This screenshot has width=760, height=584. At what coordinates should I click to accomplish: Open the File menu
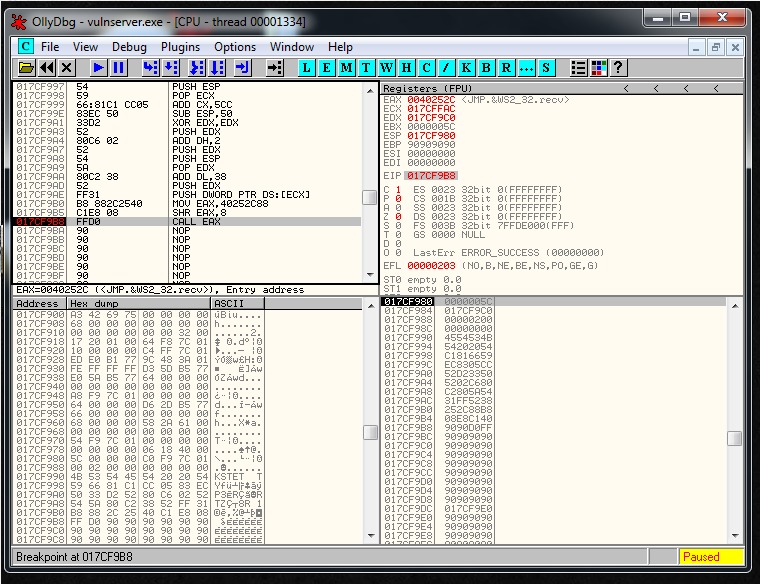point(50,47)
